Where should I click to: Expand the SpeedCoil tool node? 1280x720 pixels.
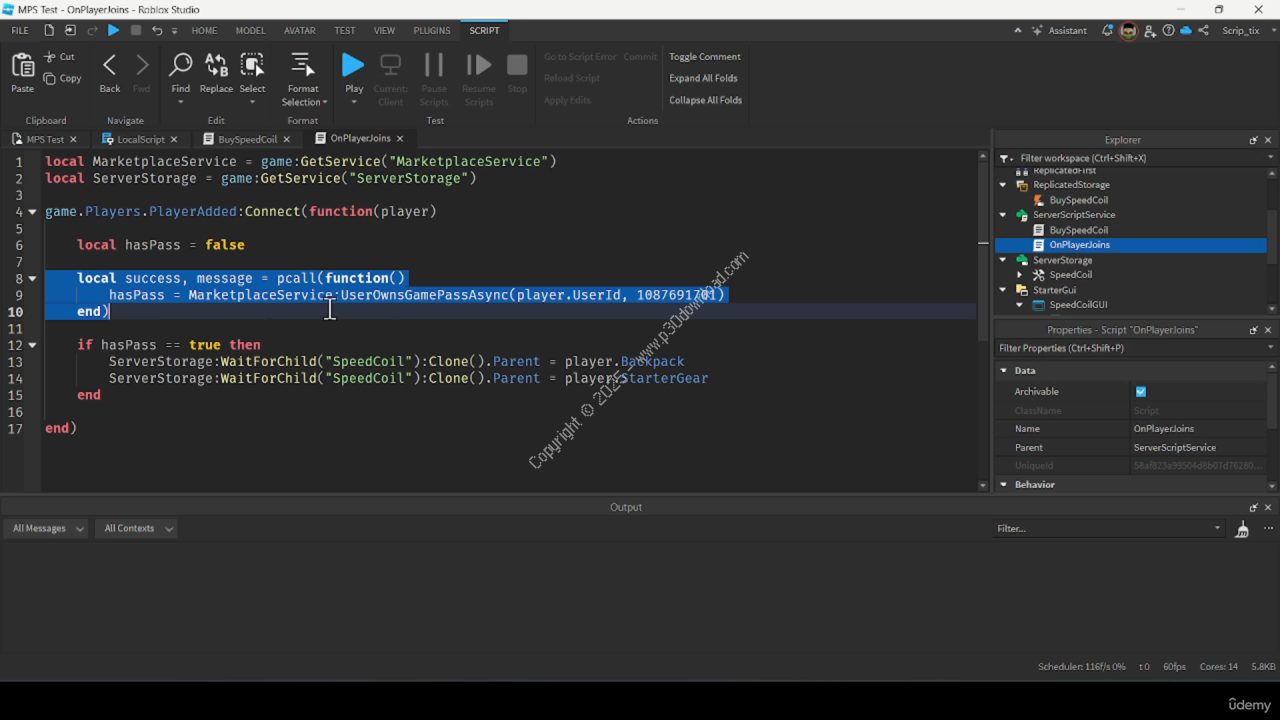[x=1020, y=275]
